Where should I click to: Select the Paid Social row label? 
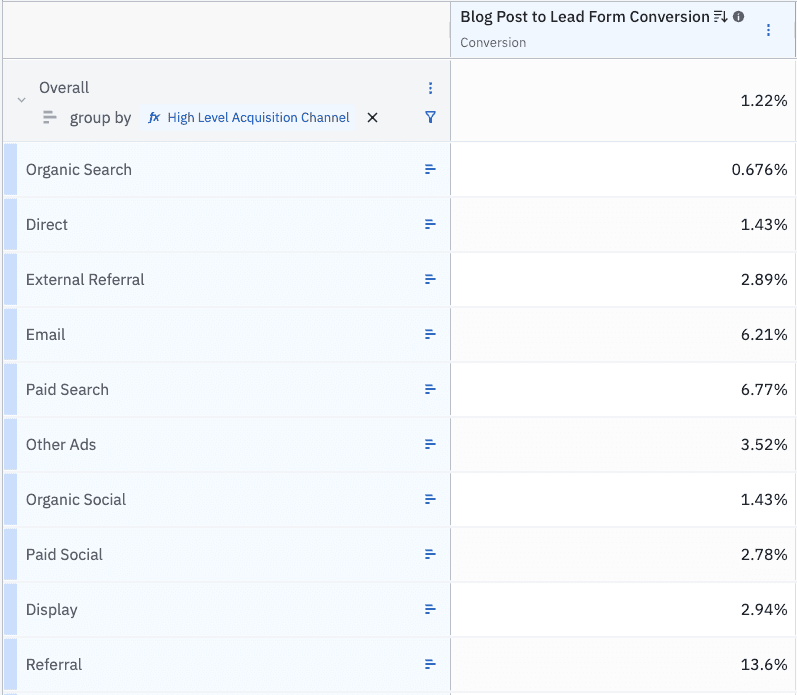pyautogui.click(x=64, y=555)
